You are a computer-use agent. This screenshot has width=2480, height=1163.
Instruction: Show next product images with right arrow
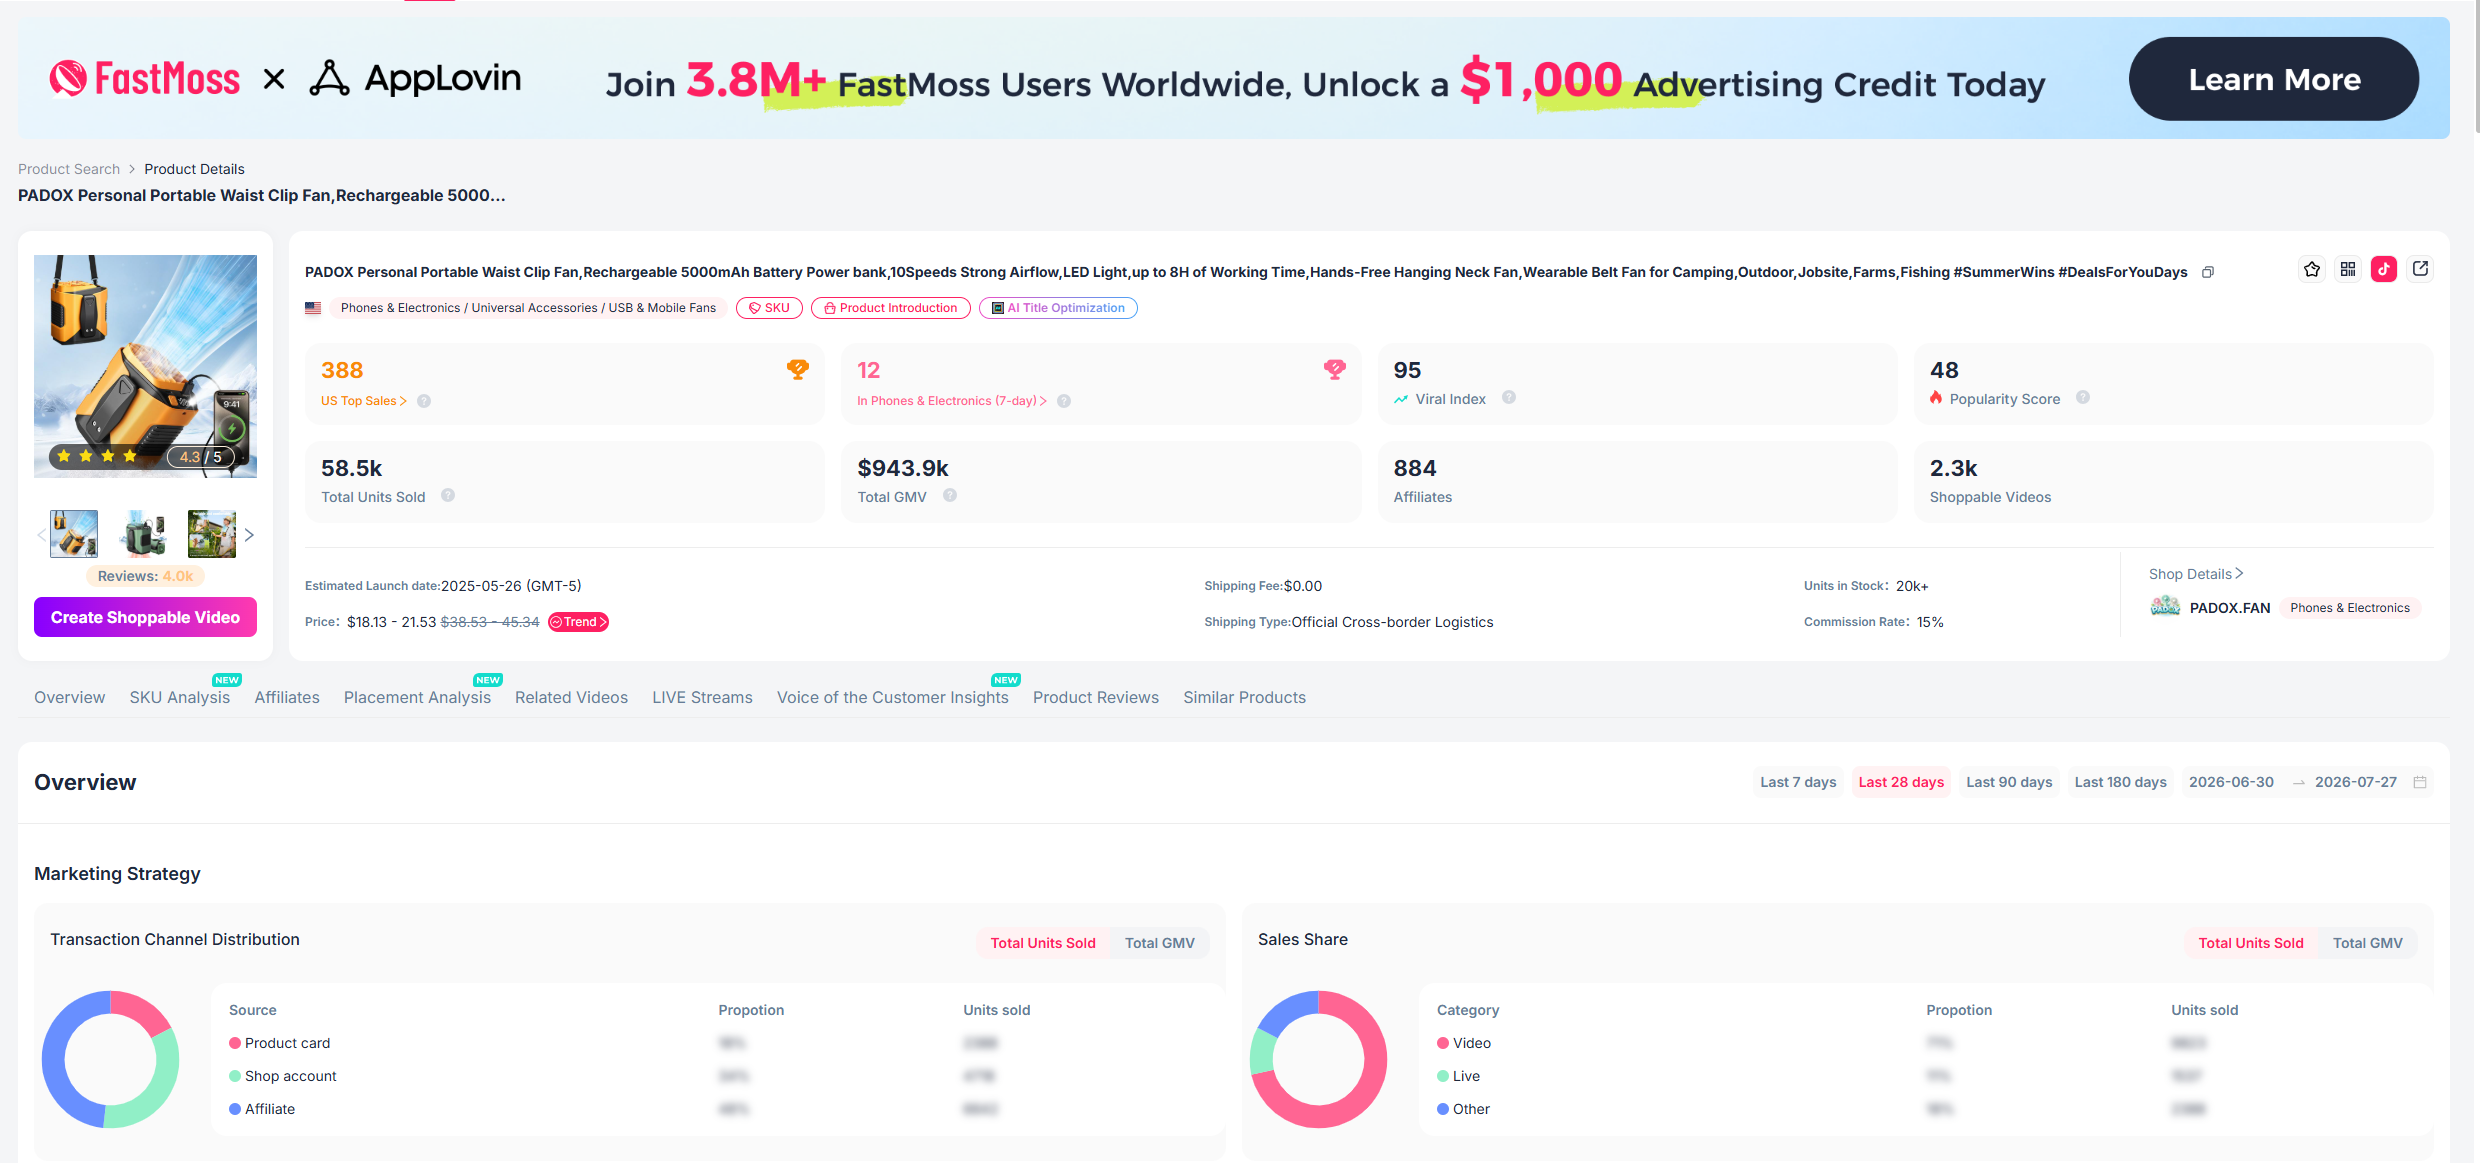pos(249,535)
